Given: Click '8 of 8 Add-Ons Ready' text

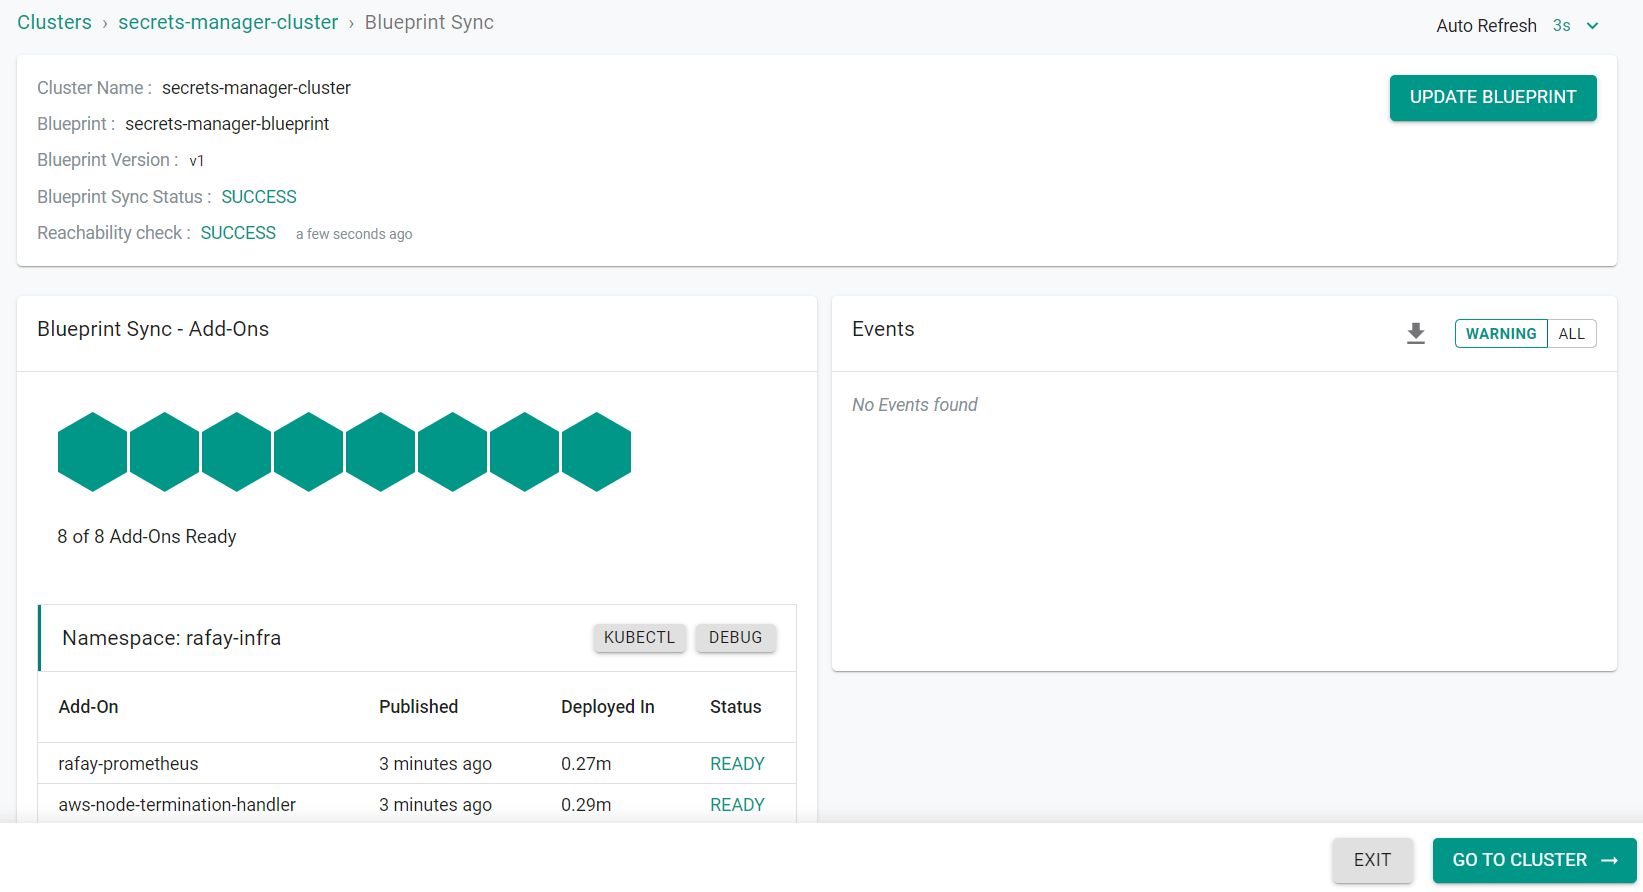Looking at the screenshot, I should click(x=147, y=537).
